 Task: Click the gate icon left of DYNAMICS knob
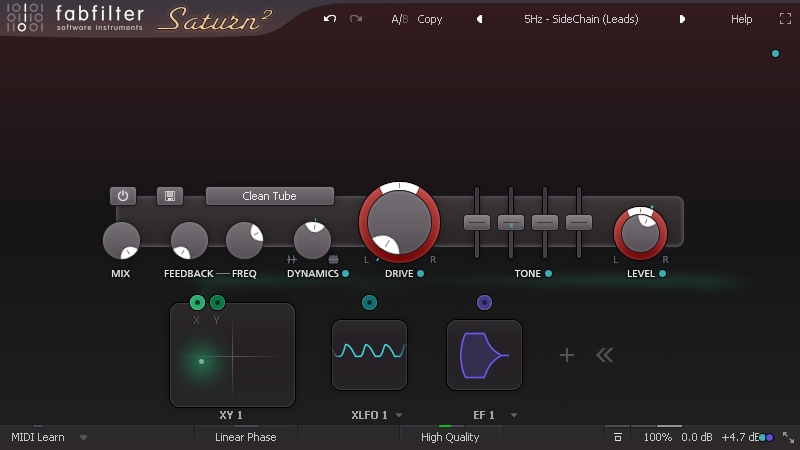tap(291, 259)
